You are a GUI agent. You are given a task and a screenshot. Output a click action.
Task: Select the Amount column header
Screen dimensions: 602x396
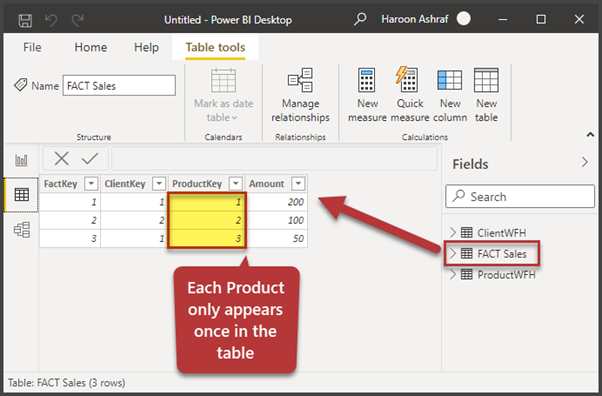click(266, 184)
